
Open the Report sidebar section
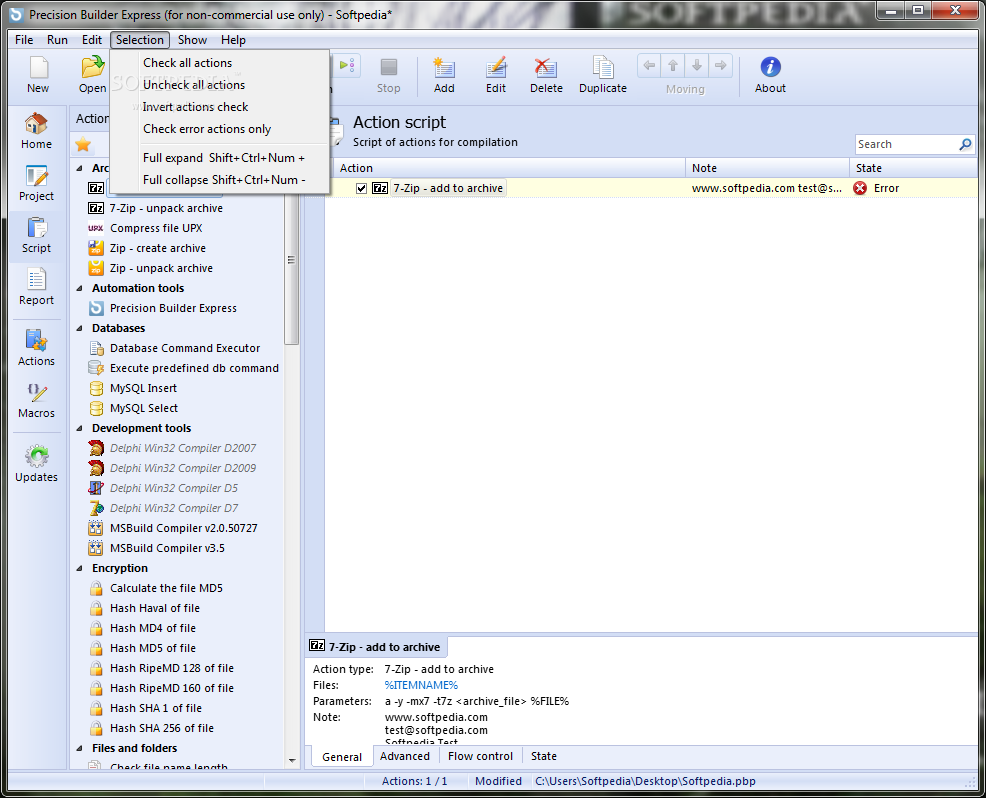pos(36,287)
